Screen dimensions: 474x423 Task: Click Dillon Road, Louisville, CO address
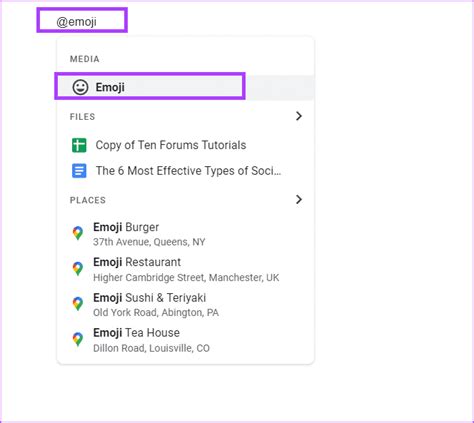point(151,348)
